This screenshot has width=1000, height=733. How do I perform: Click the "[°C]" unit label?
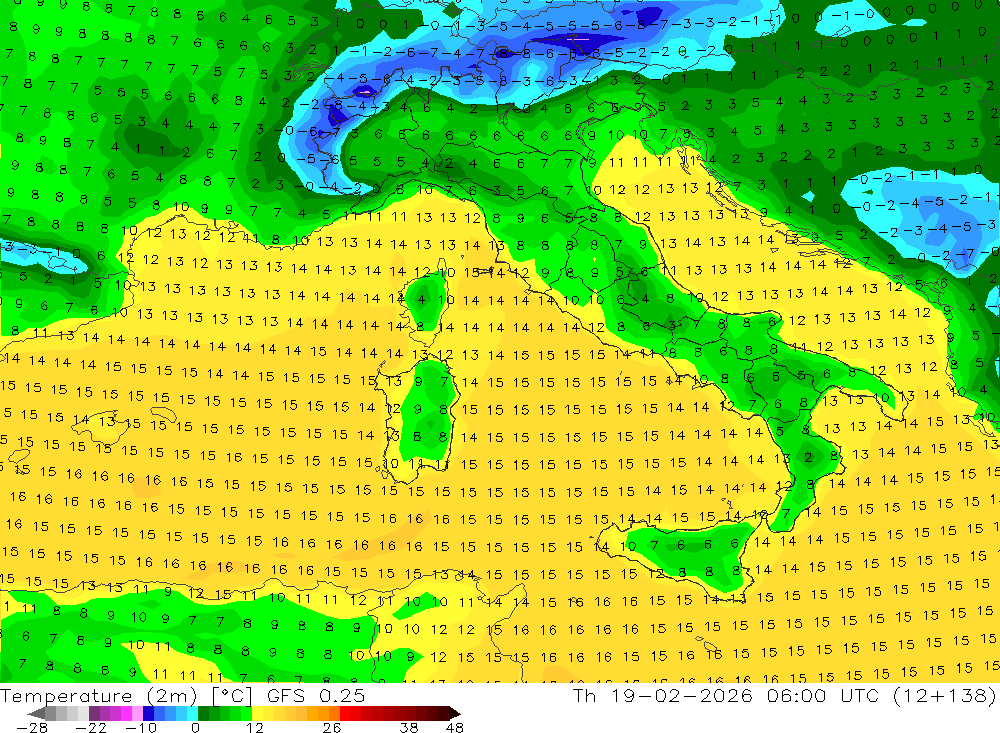point(232,696)
